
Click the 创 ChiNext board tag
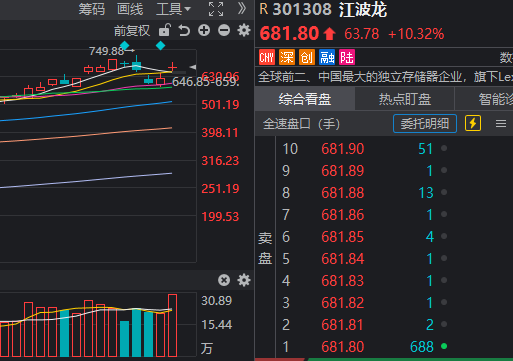tap(307, 57)
